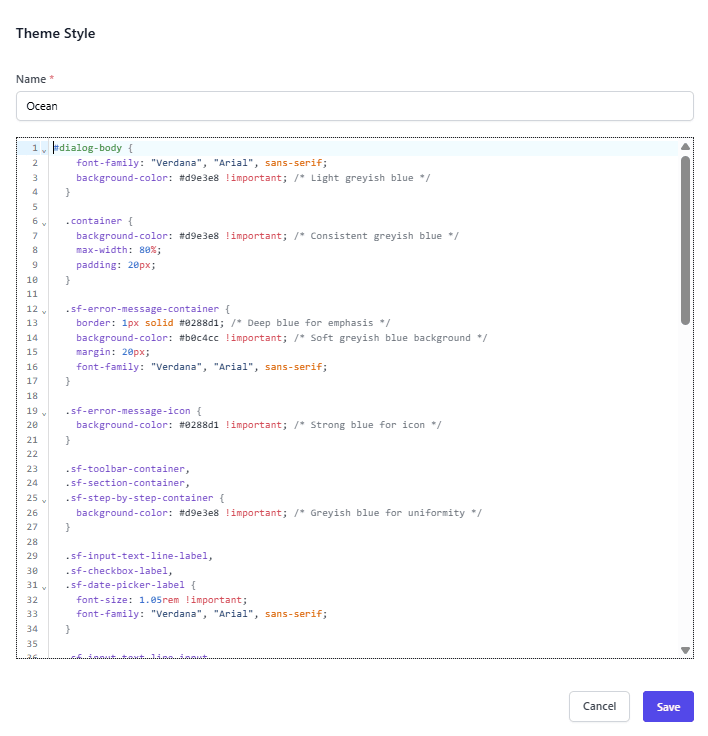The image size is (708, 736).
Task: Collapse the #dialog-body rule at line 1
Action: [44, 149]
